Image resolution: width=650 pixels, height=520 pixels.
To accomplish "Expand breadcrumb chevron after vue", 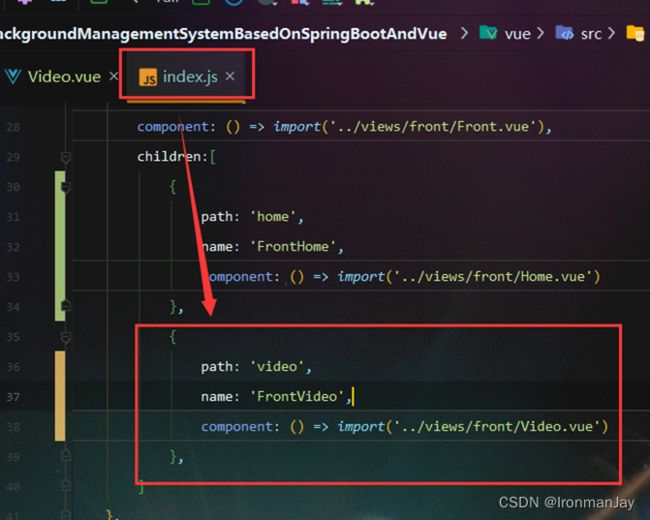I will click(540, 33).
